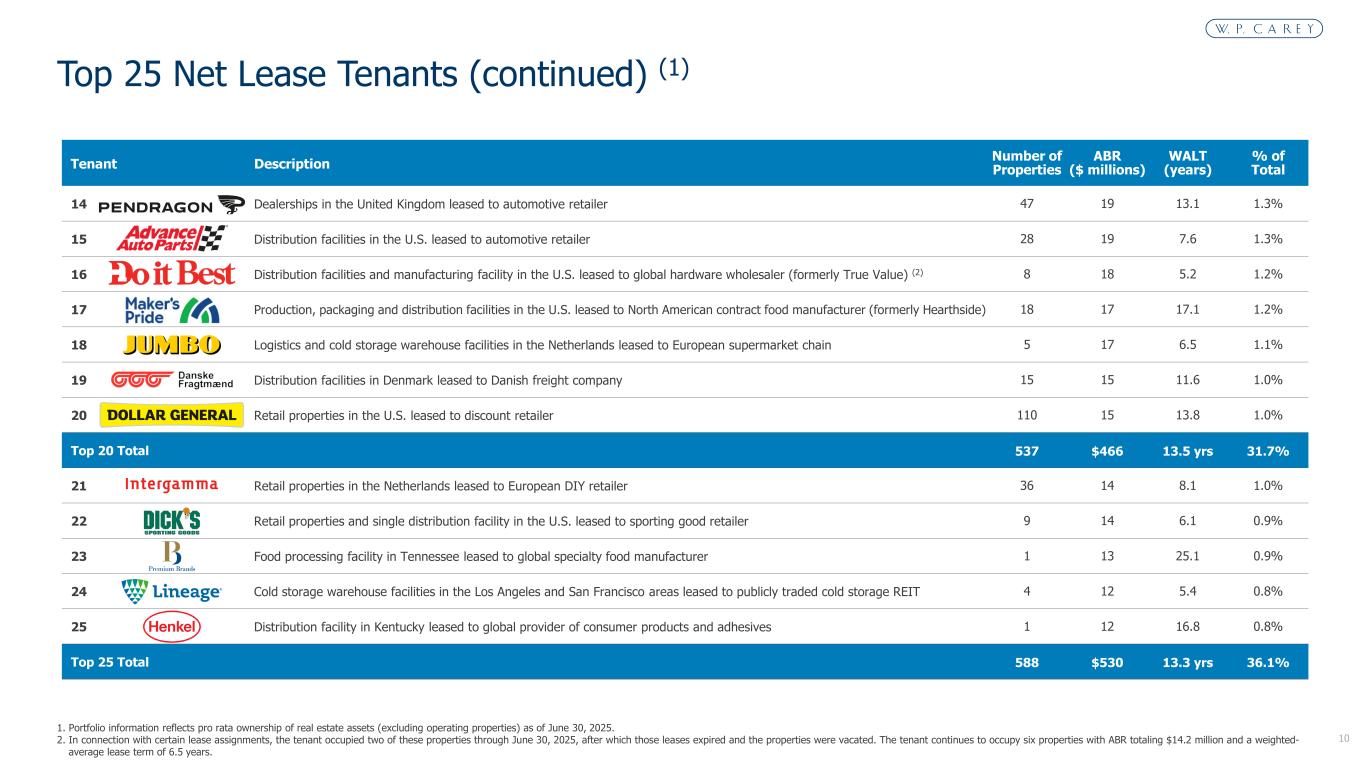The width and height of the screenshot is (1365, 768).
Task: Click the W. P. Carey logo
Action: (1263, 29)
